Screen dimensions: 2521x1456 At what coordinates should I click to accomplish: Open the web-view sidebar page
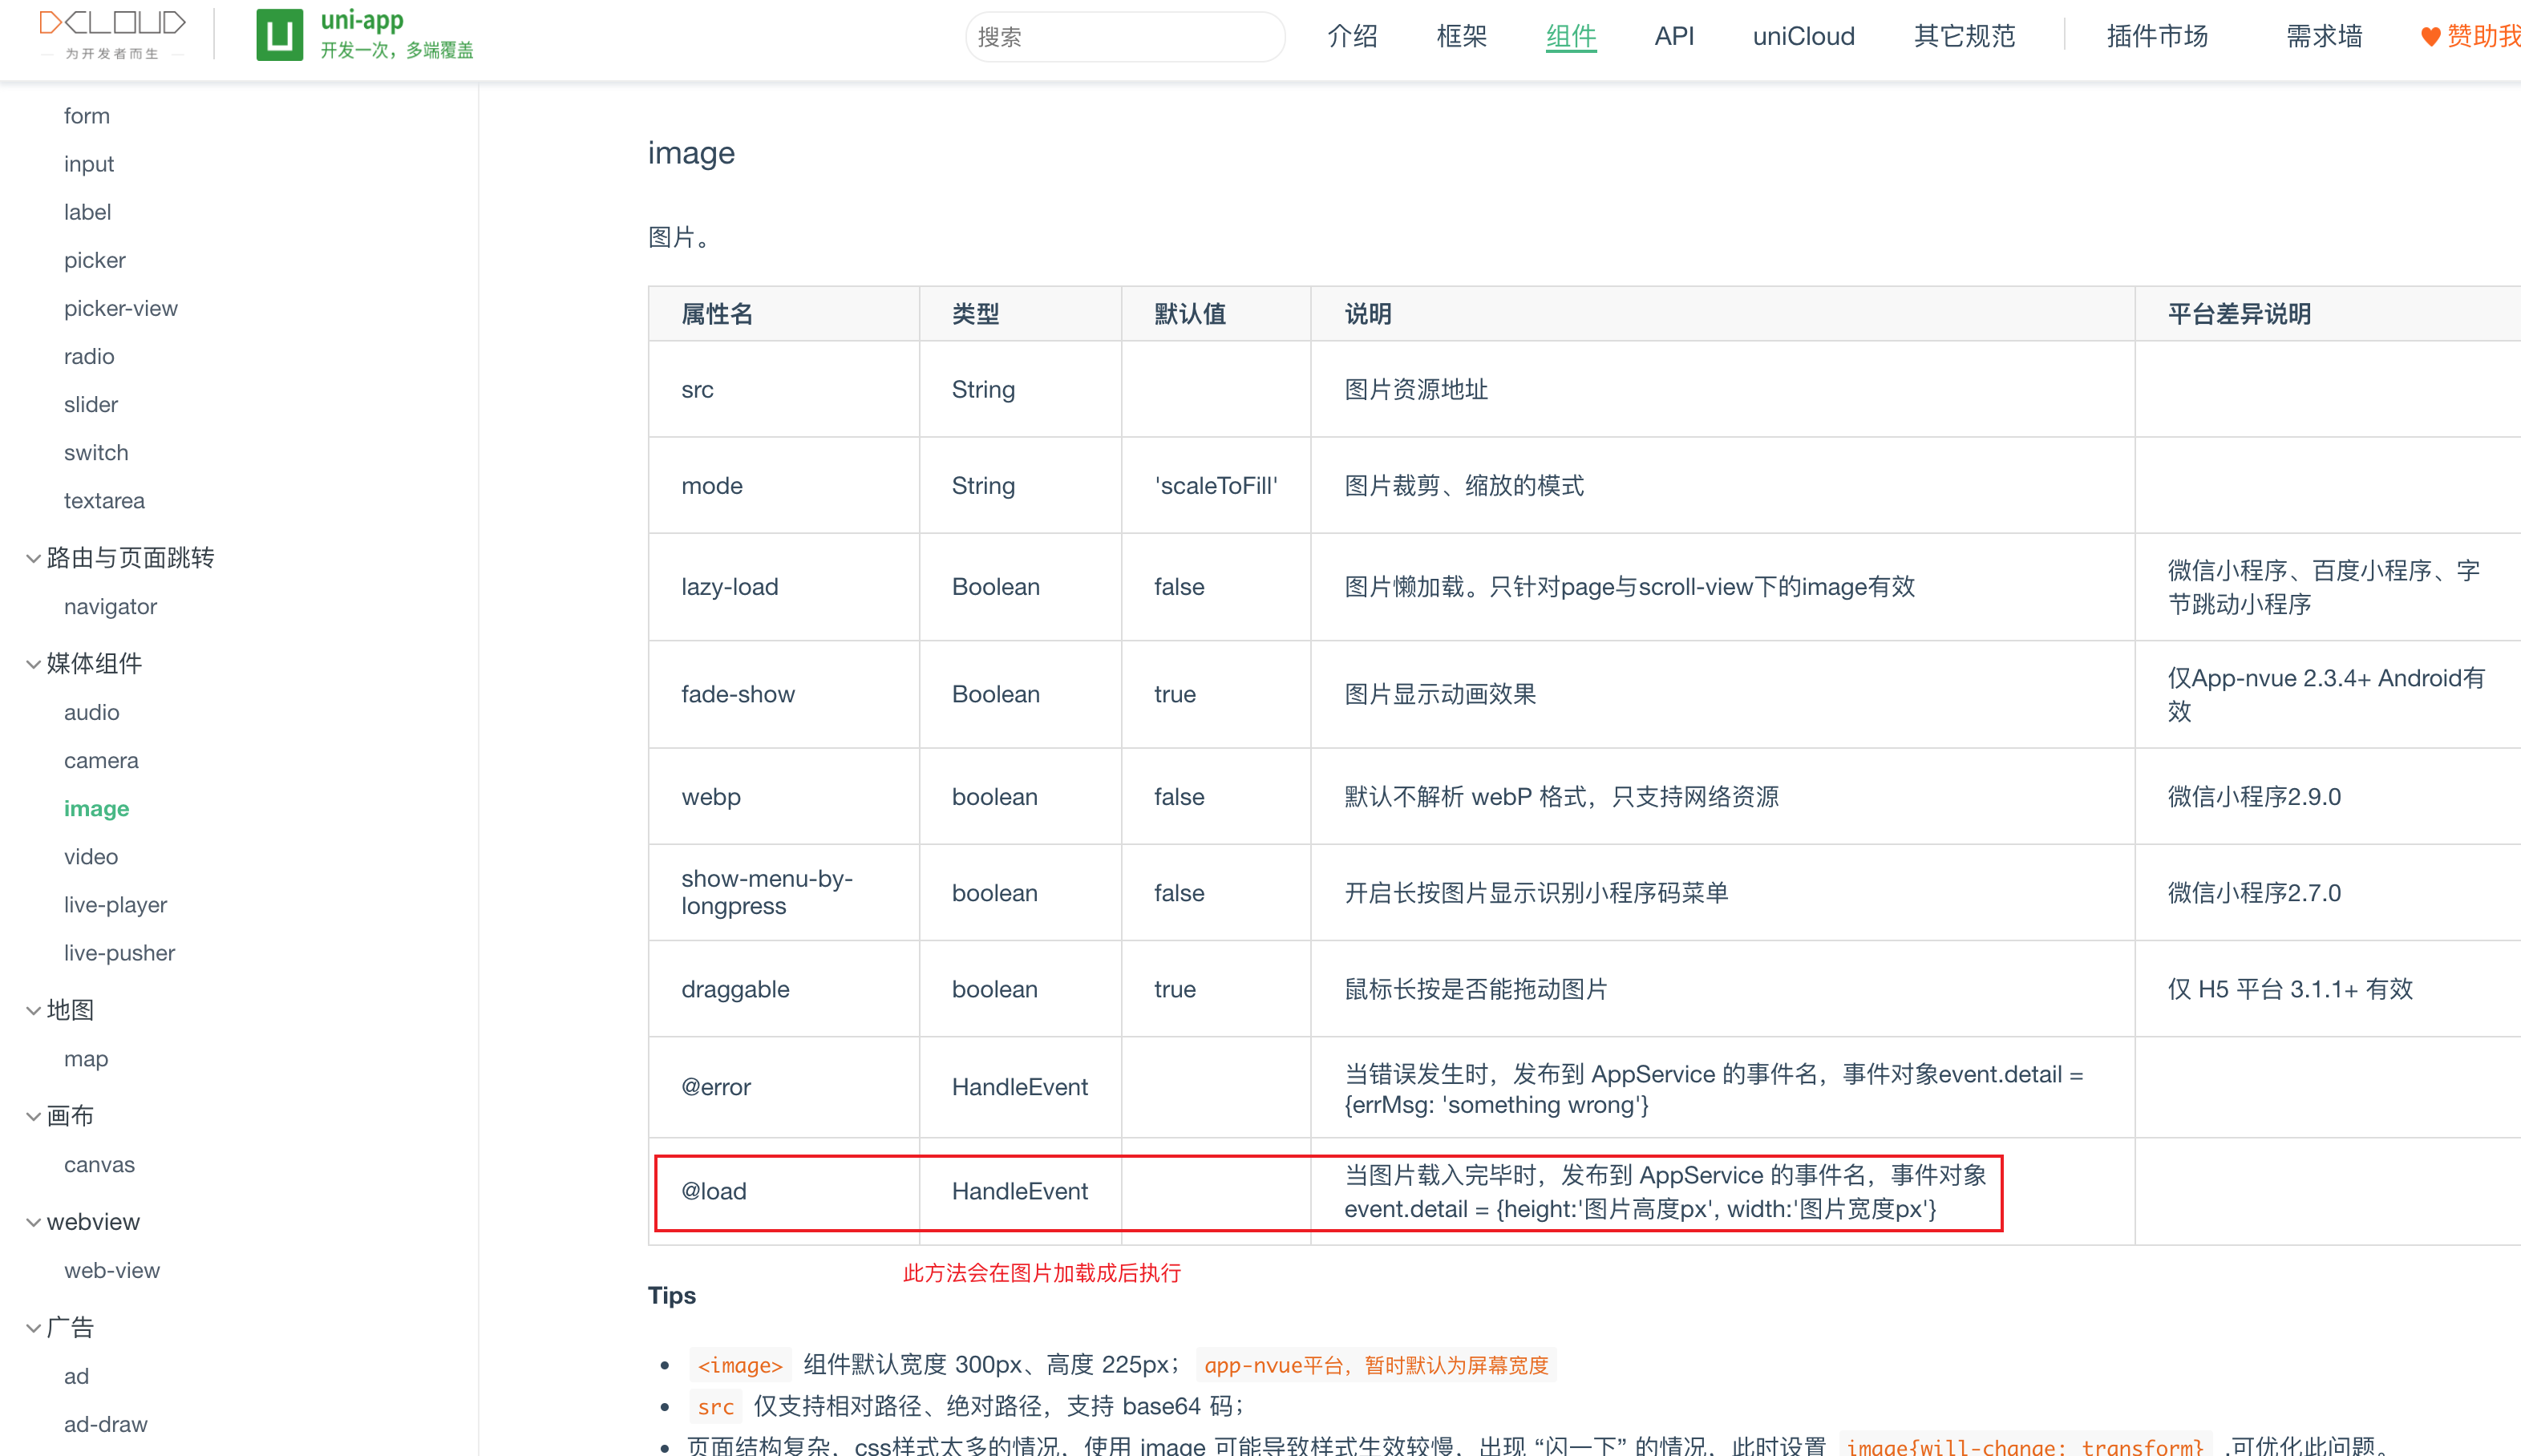click(x=112, y=1270)
